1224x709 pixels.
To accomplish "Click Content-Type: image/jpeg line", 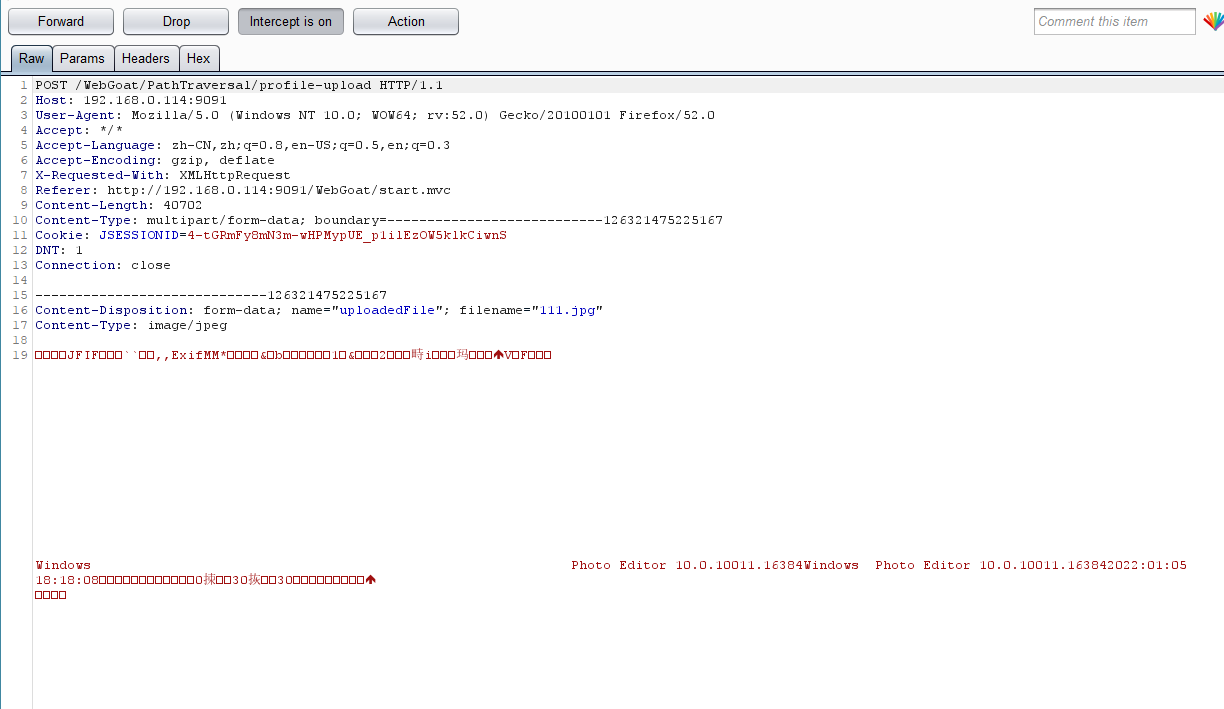I will tap(131, 325).
